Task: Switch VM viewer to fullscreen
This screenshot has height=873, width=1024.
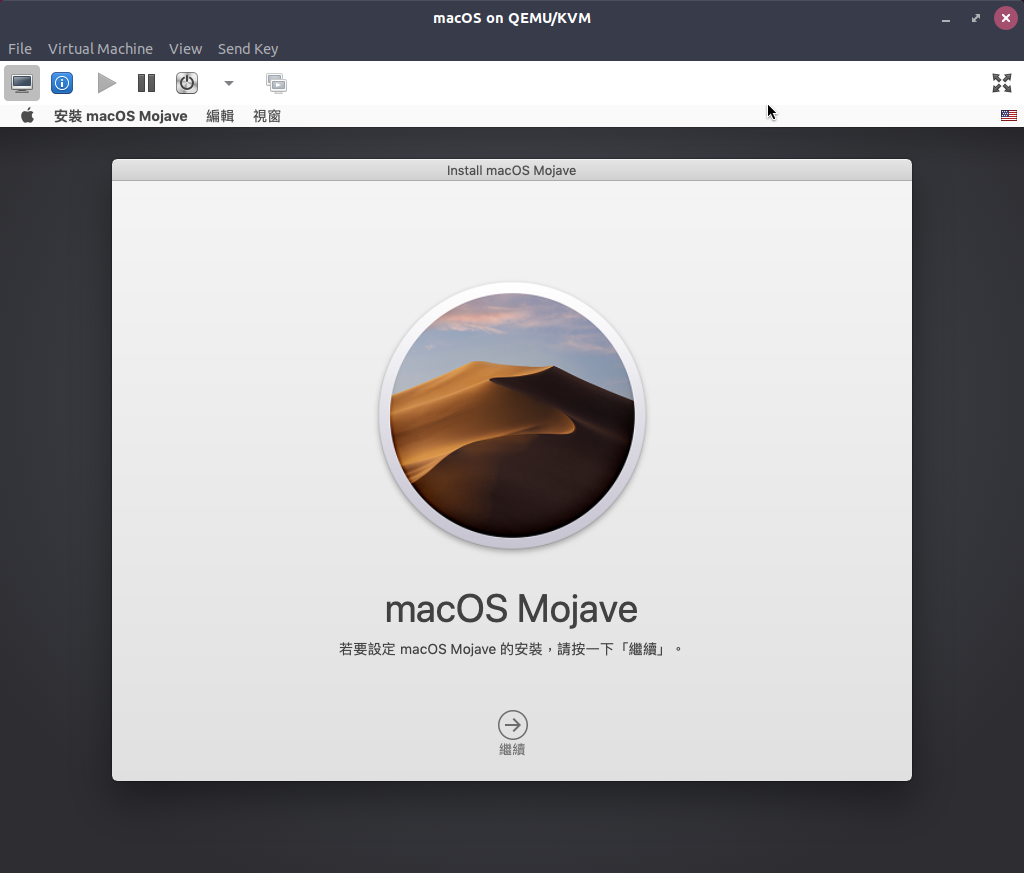Action: [1002, 83]
